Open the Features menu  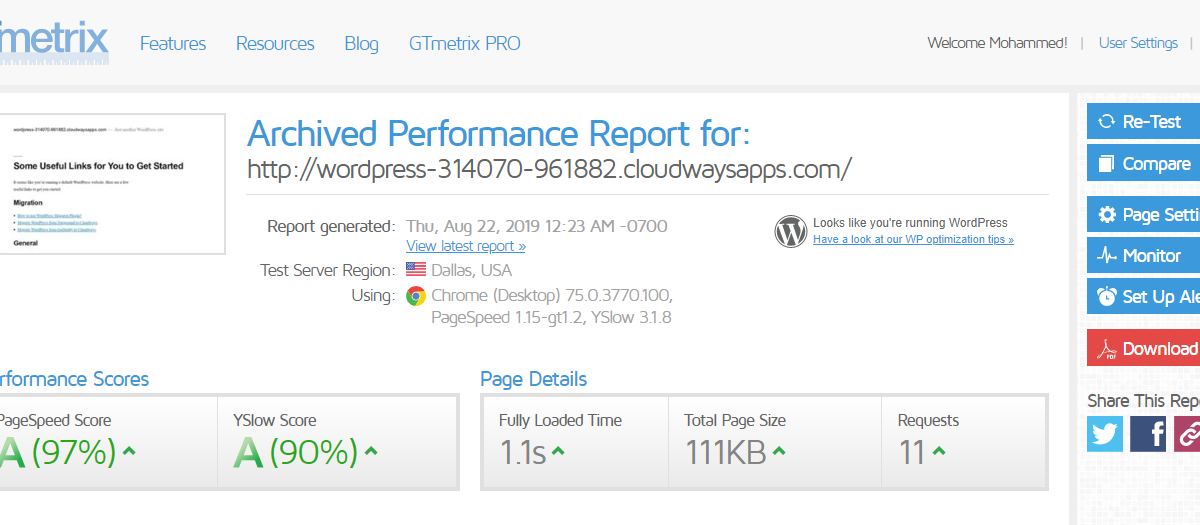(x=173, y=44)
